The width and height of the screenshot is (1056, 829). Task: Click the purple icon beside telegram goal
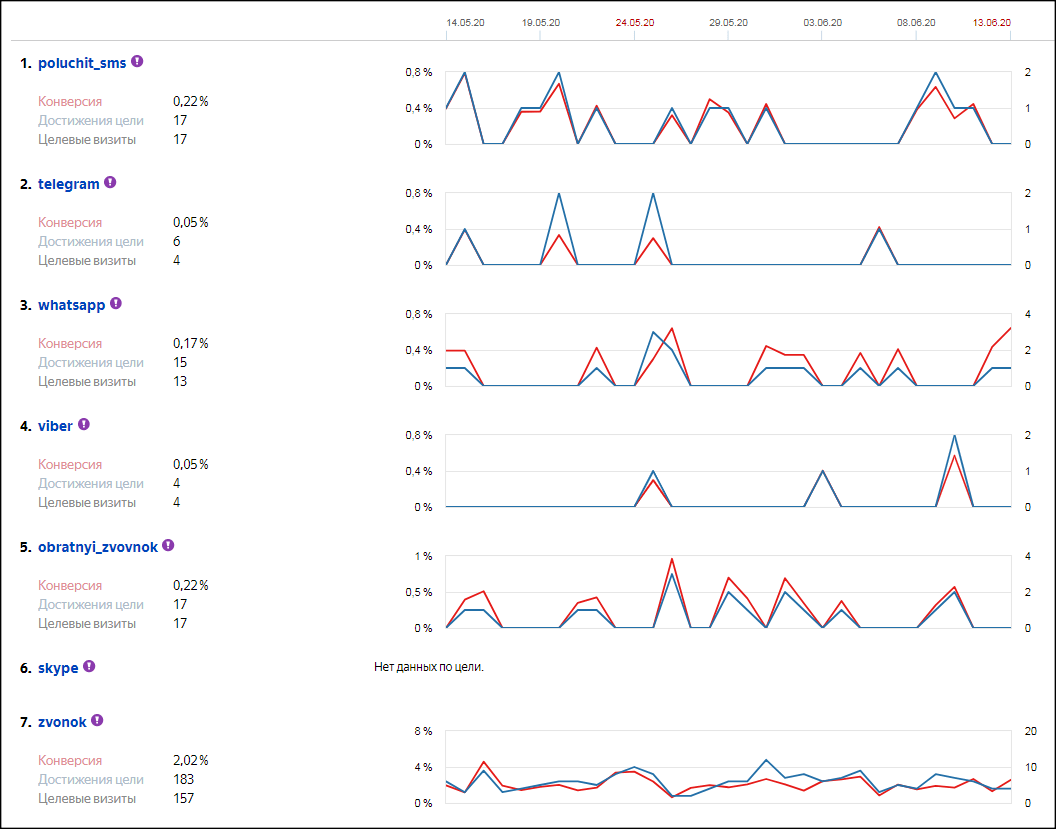pos(110,182)
